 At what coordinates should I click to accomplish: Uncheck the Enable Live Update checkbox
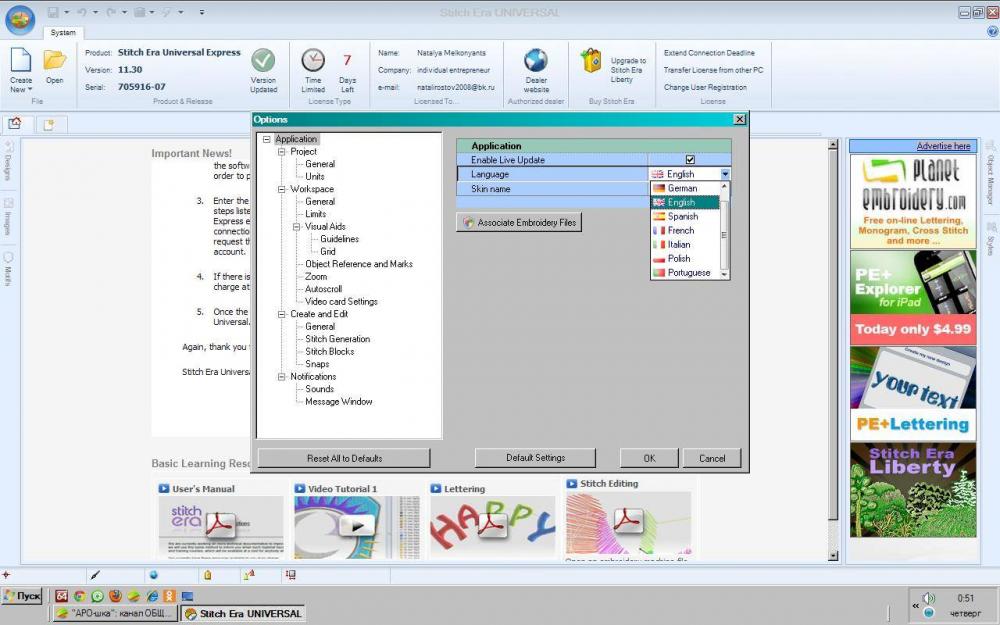pos(690,160)
